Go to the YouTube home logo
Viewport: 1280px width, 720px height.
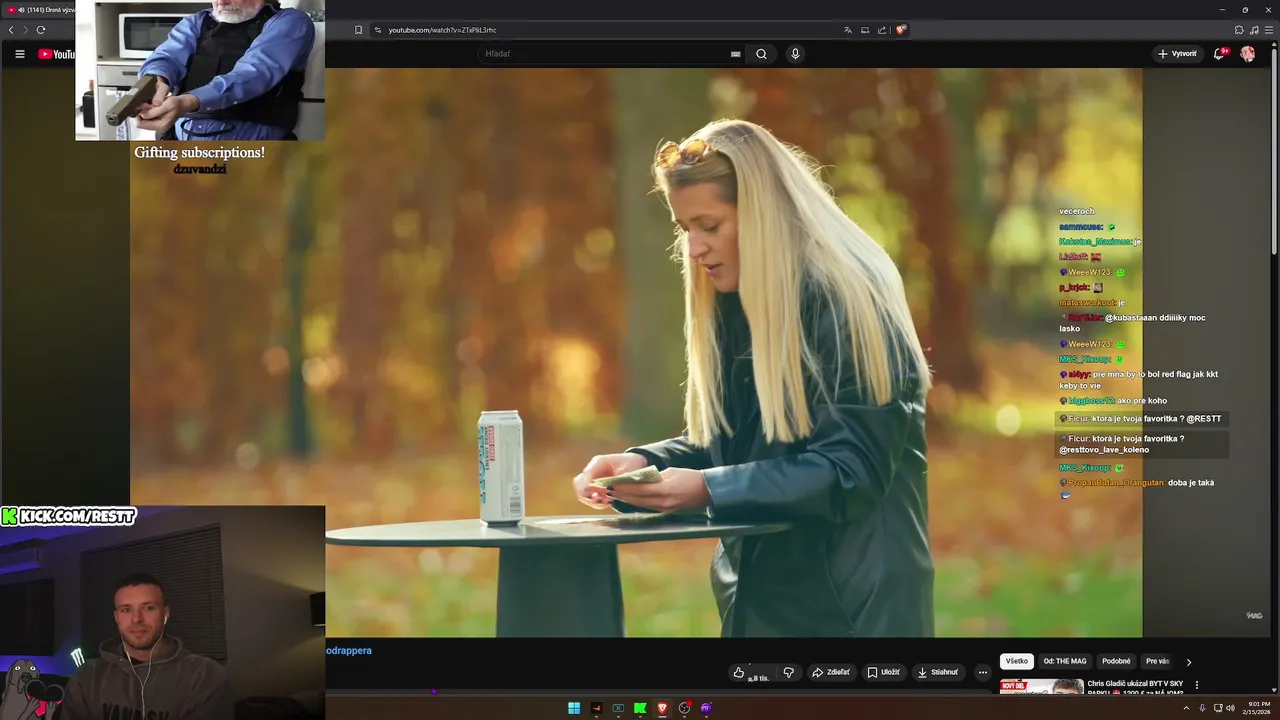tap(56, 54)
